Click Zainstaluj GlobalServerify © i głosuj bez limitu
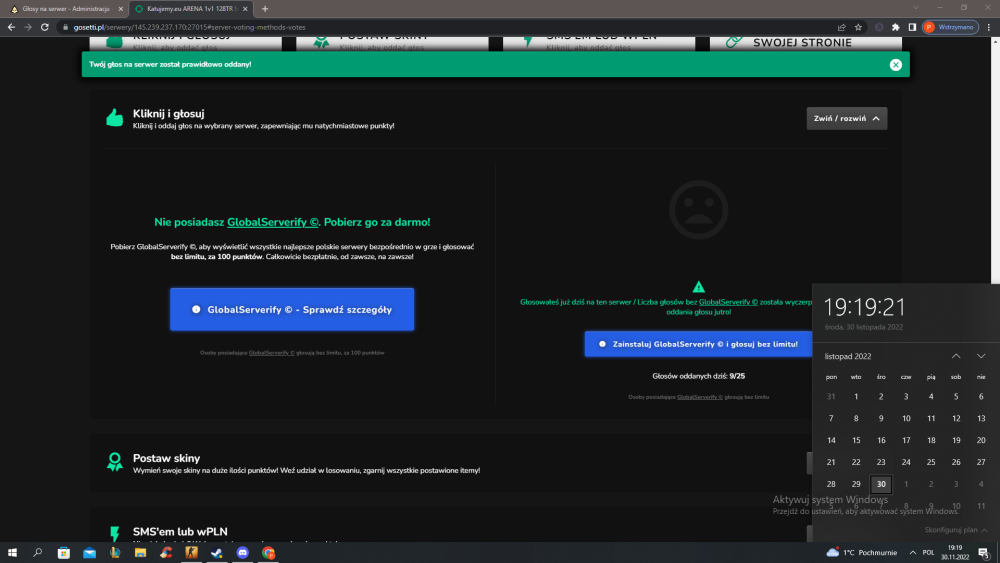 coord(698,344)
